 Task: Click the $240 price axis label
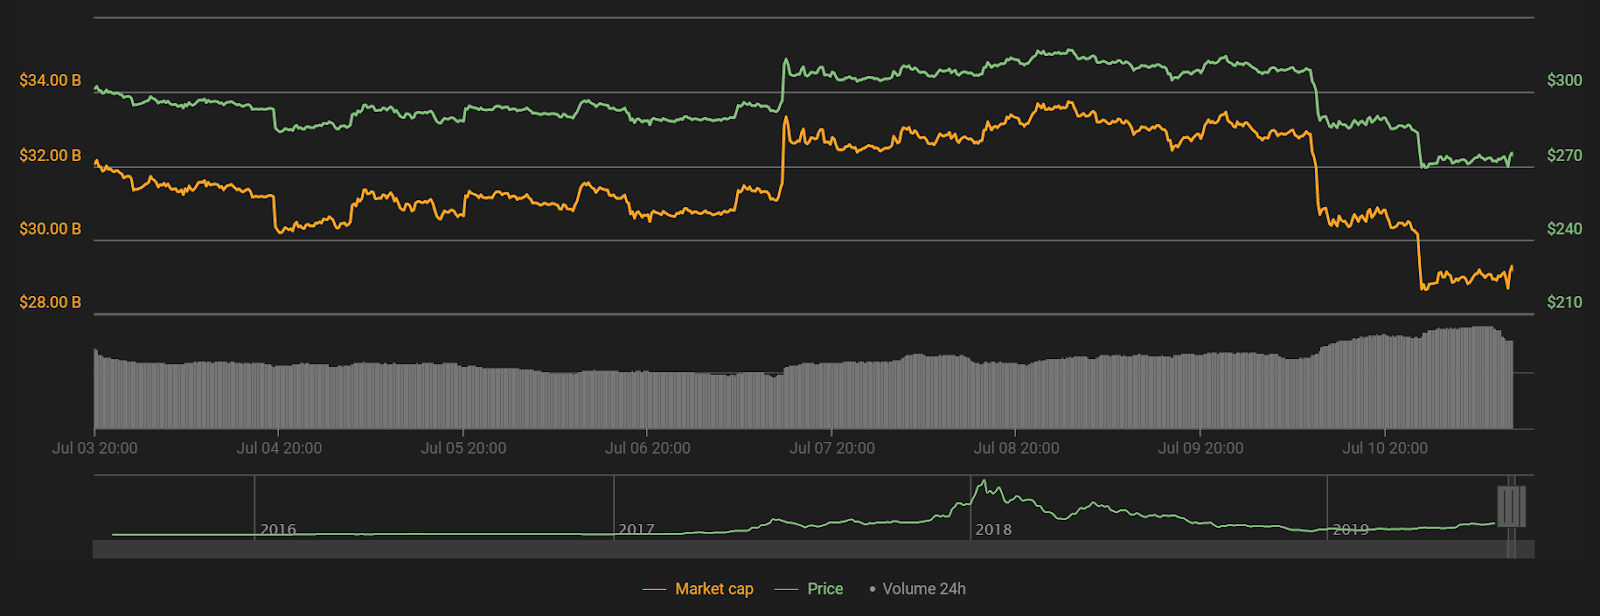click(1564, 229)
